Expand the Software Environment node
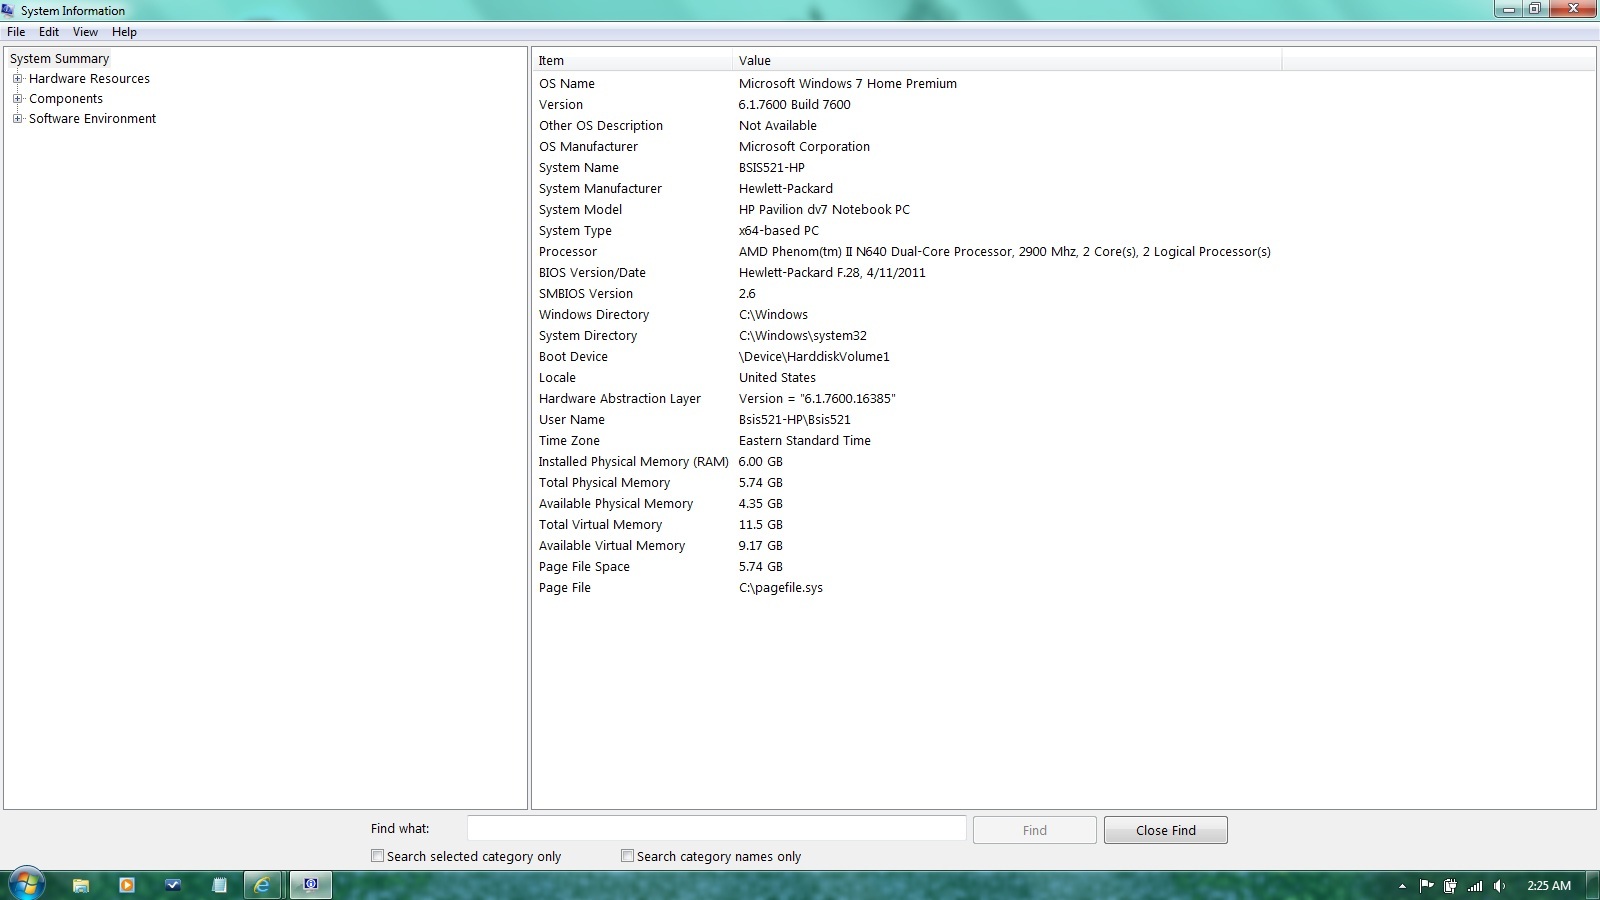 click(x=17, y=119)
